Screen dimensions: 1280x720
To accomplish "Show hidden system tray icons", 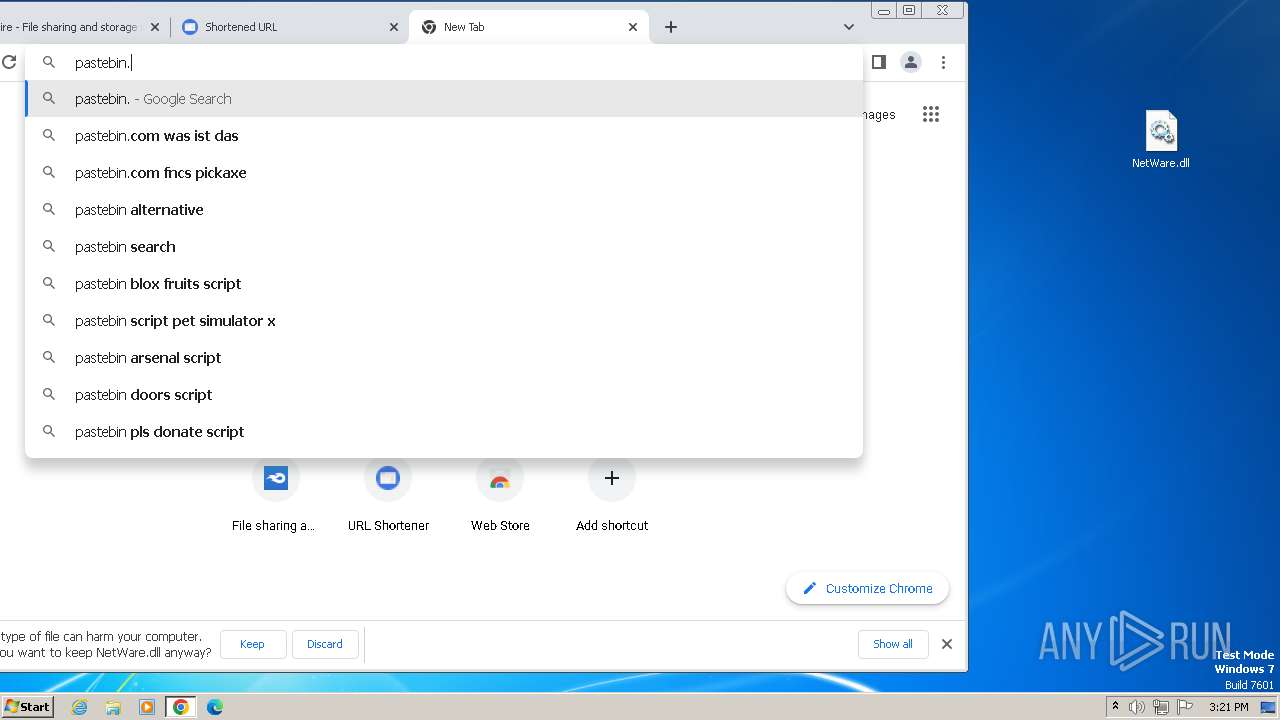I will tap(1115, 707).
